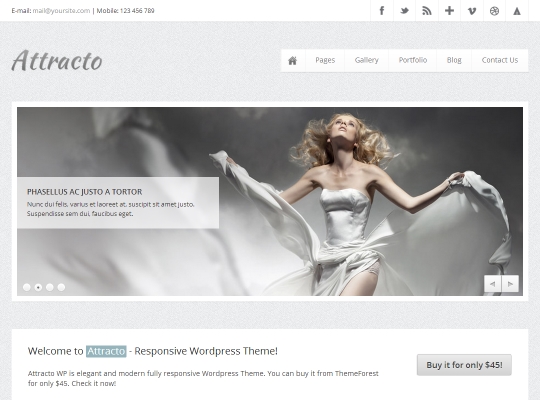Select the first slider dot
Screen dimensions: 540x400
coord(27,287)
